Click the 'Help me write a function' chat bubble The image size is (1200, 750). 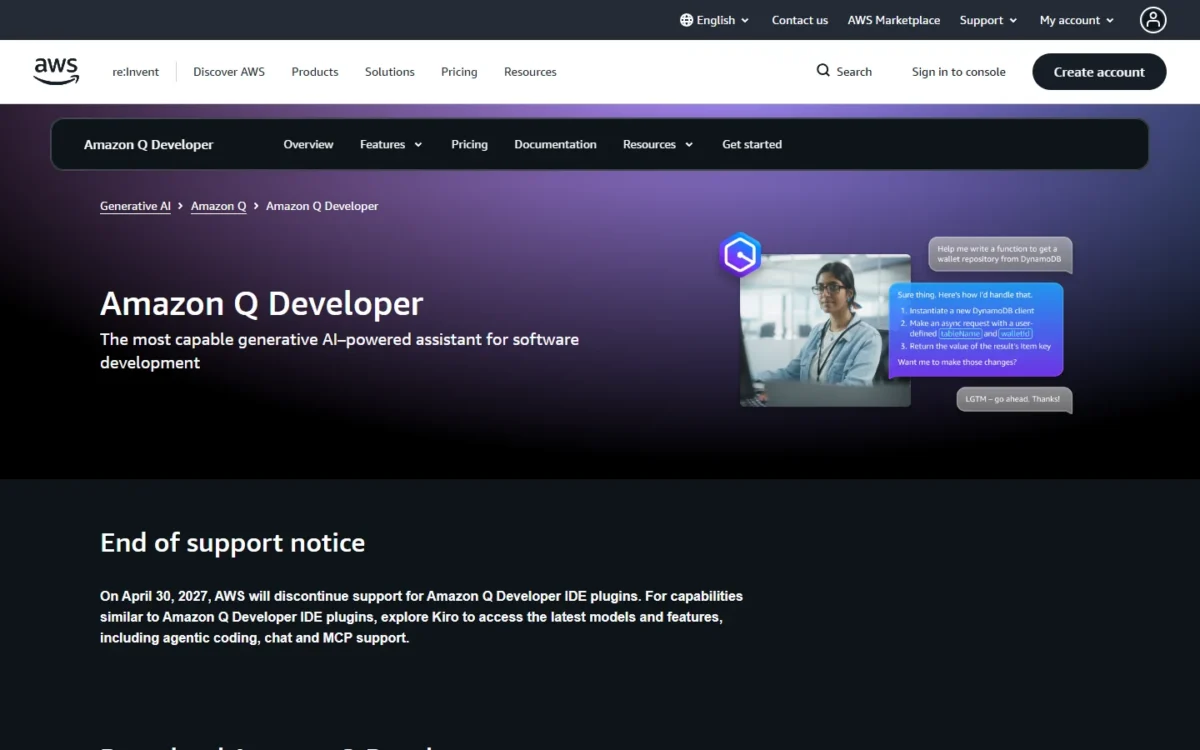coord(1000,254)
